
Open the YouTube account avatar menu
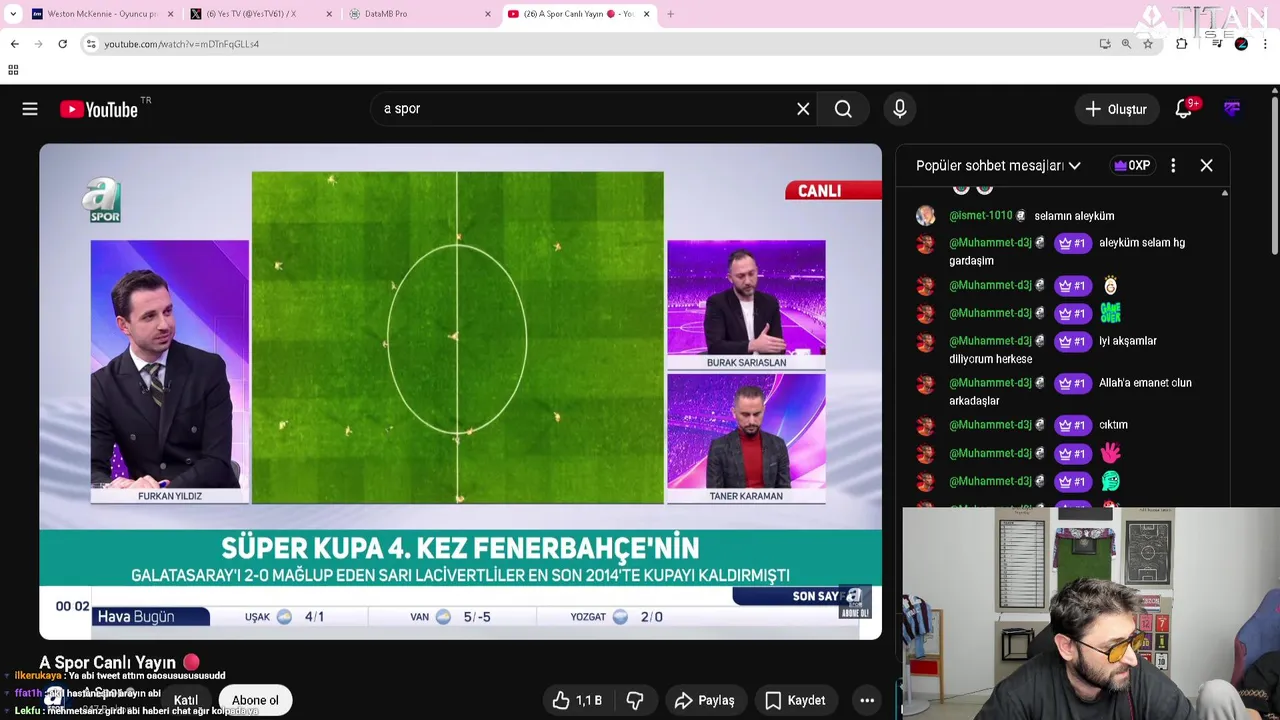click(1232, 109)
